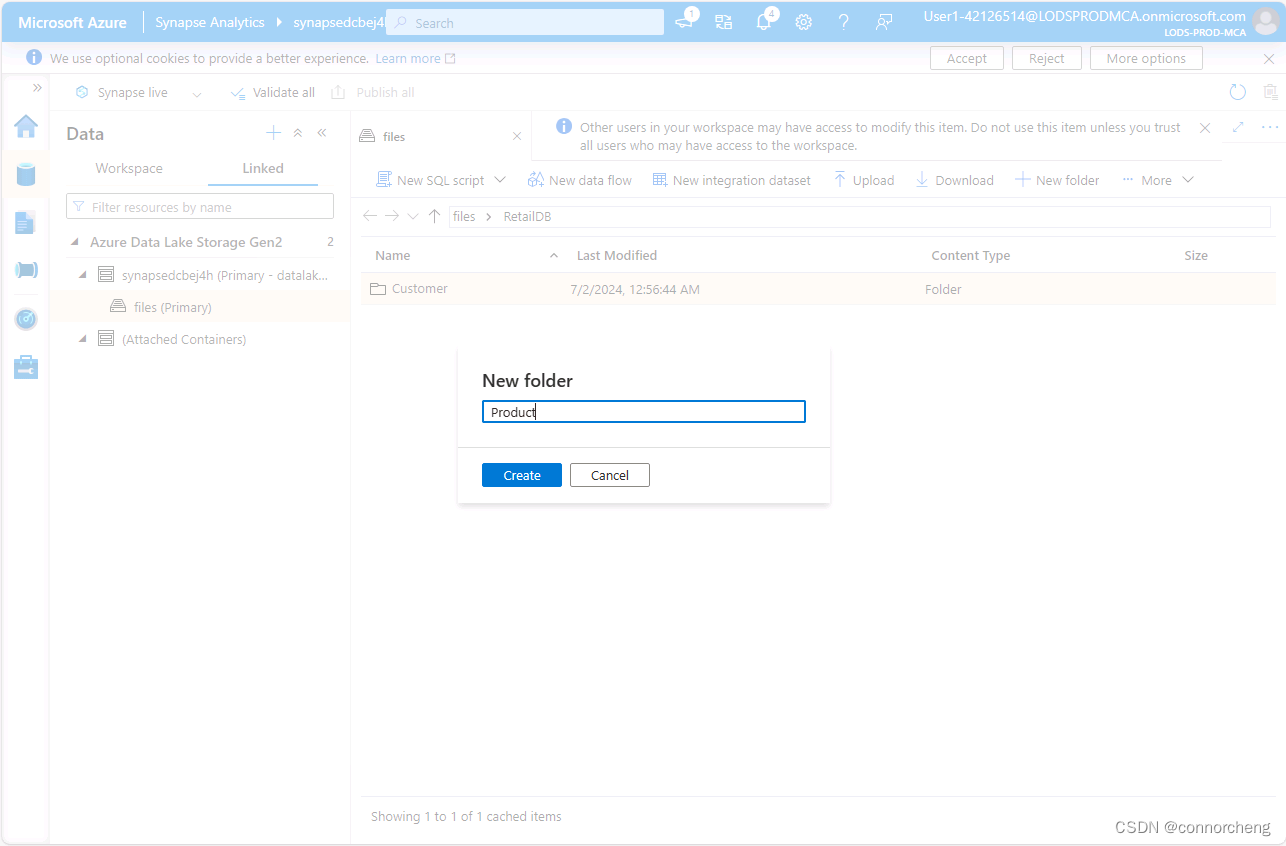Click the Azure Search box
1286x846 pixels.
pos(525,22)
